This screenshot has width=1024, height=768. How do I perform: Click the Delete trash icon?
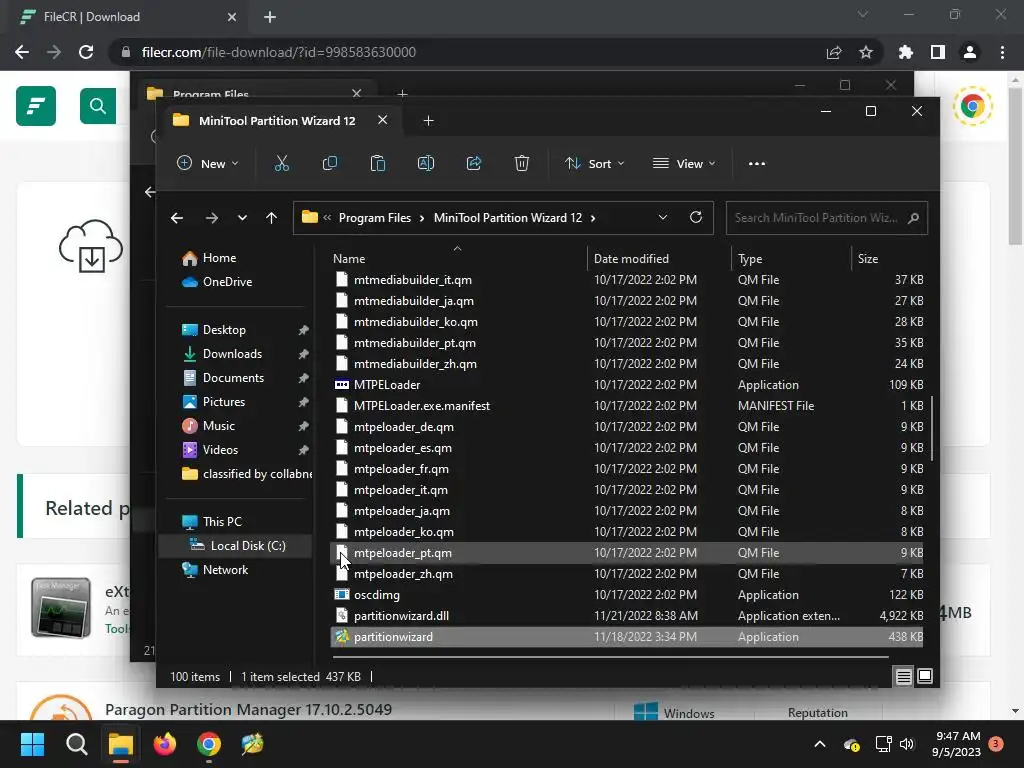pyautogui.click(x=521, y=163)
